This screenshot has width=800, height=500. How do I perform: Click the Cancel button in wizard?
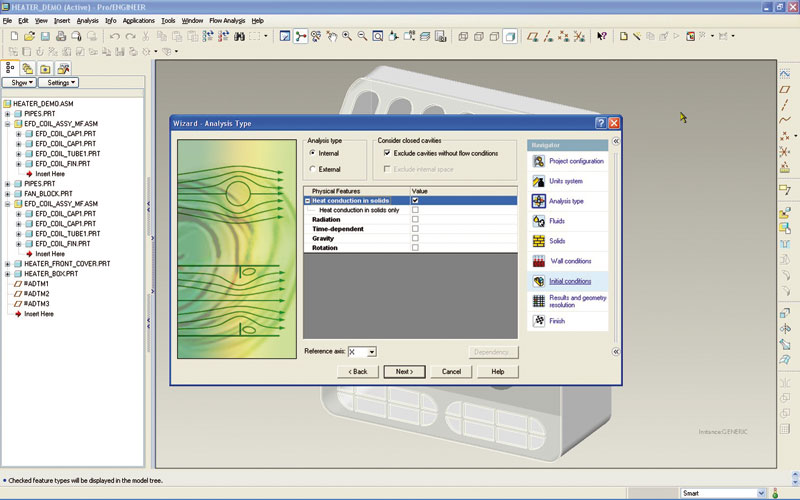(x=451, y=371)
